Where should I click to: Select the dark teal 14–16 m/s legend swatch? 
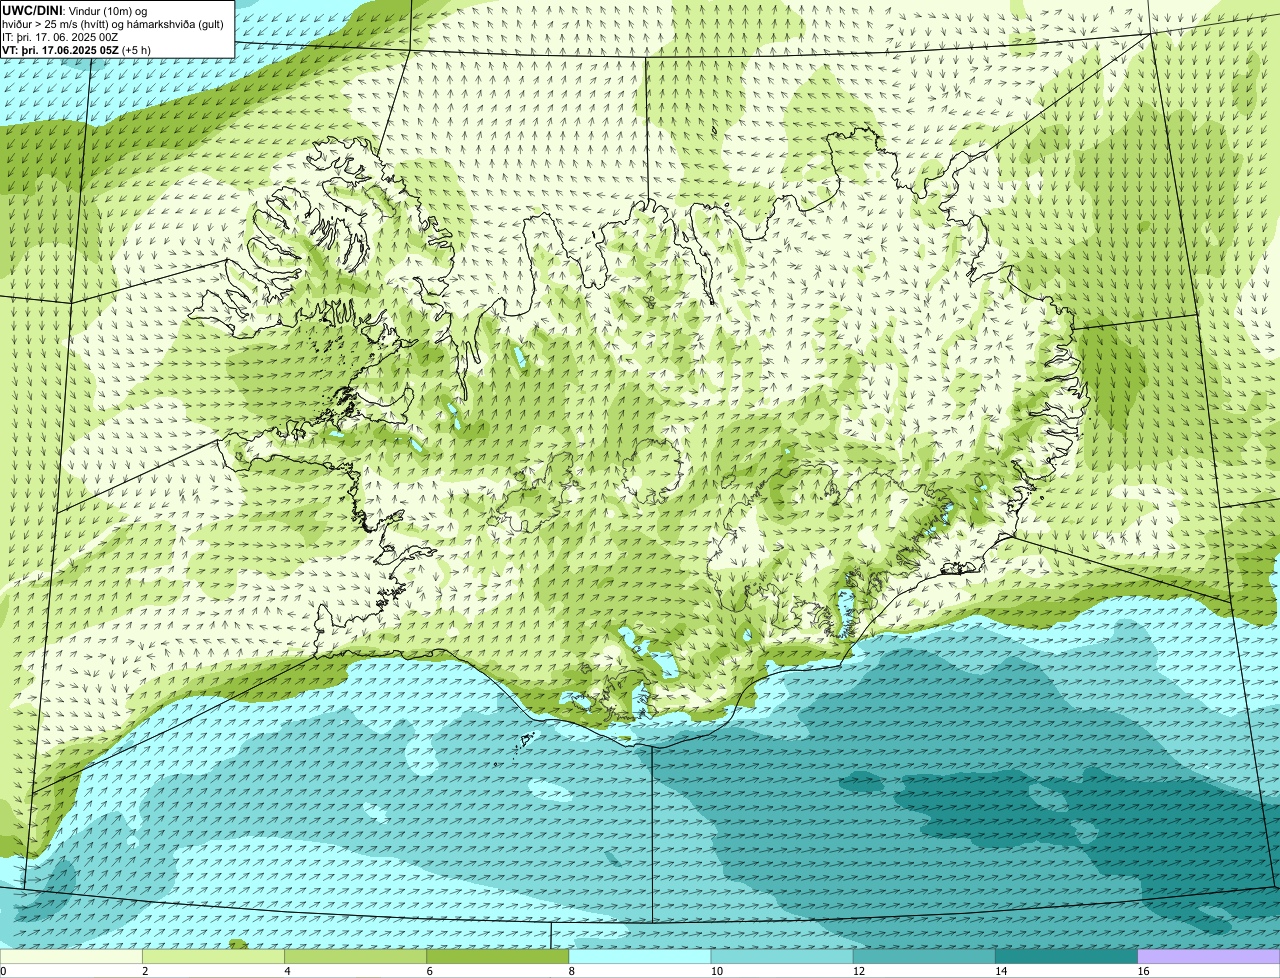coord(1067,957)
